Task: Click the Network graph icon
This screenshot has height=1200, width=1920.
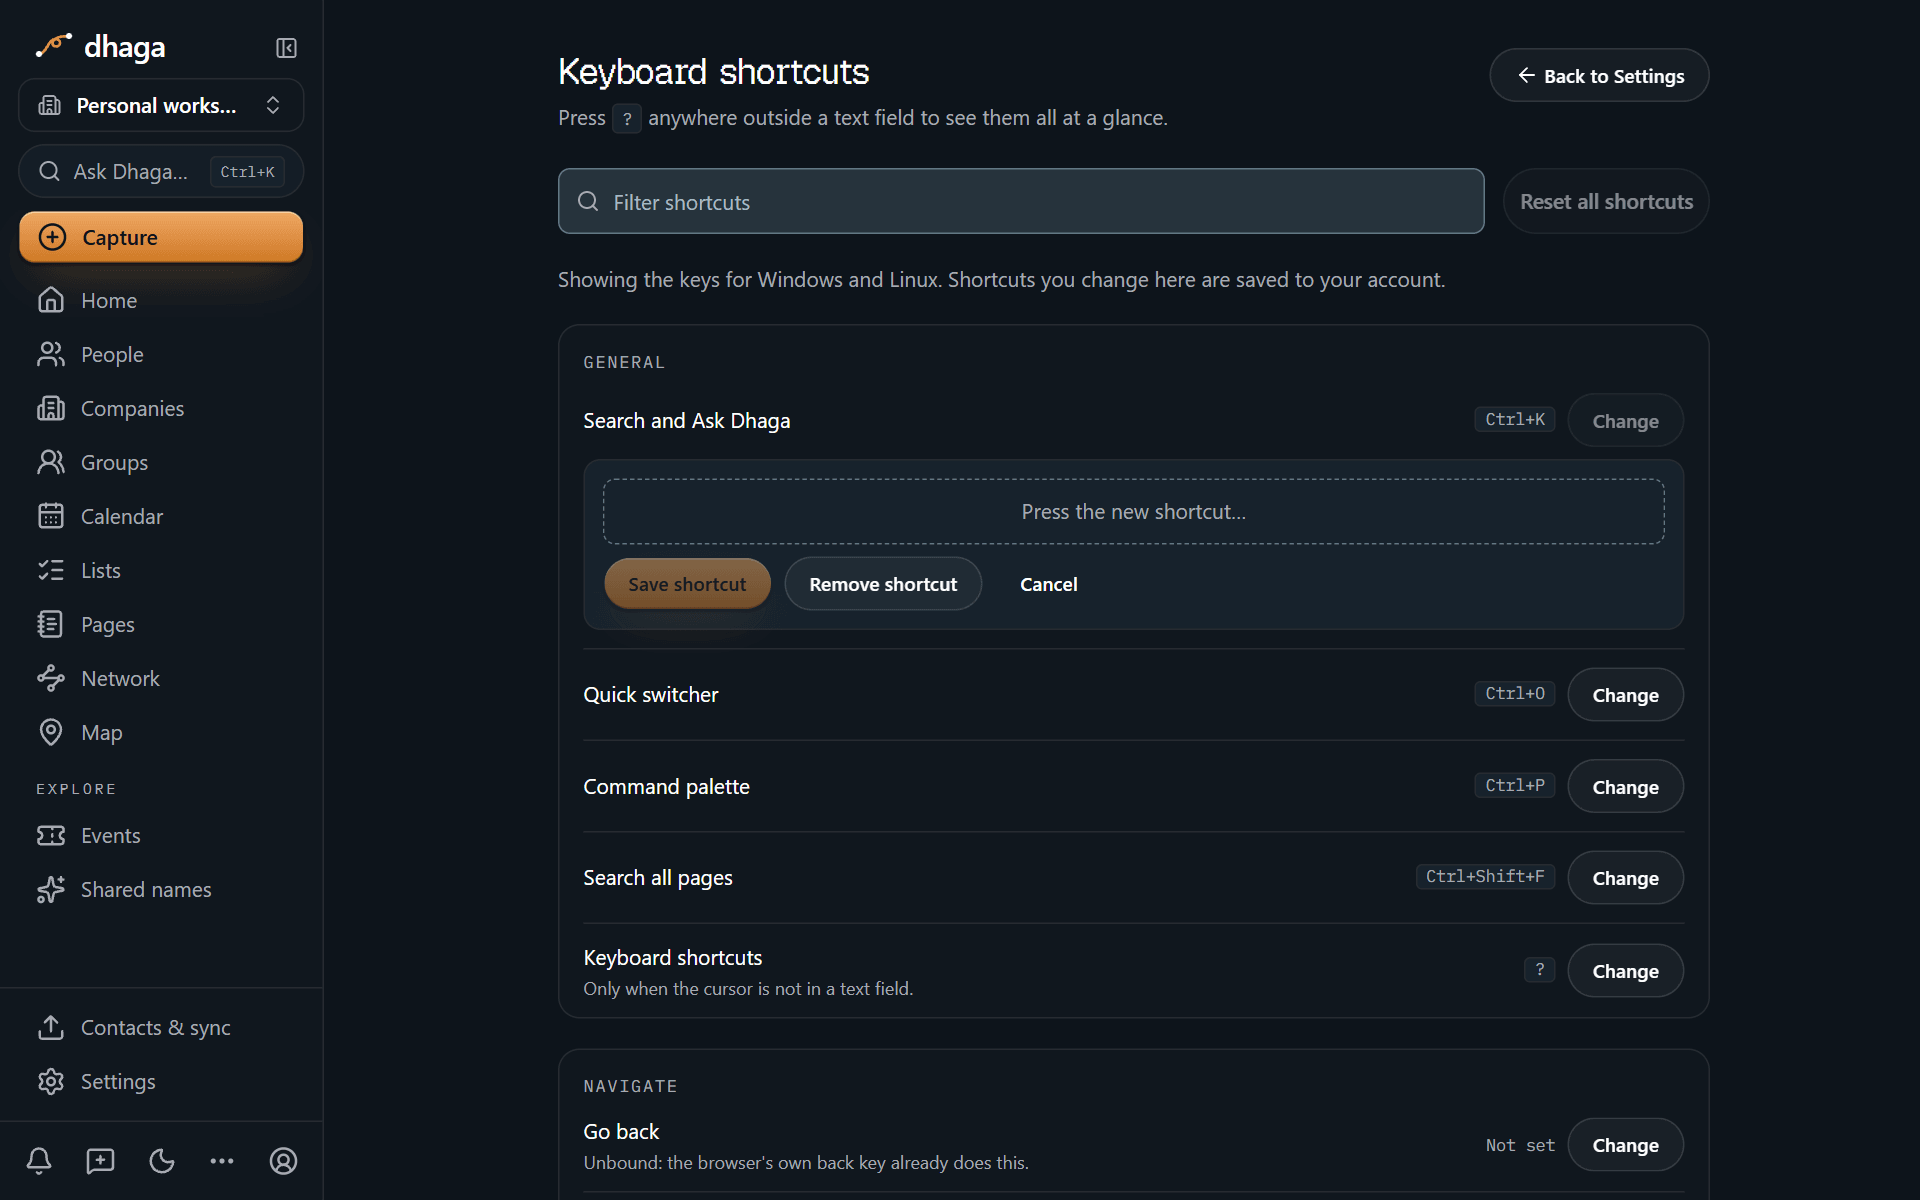Action: [51, 678]
